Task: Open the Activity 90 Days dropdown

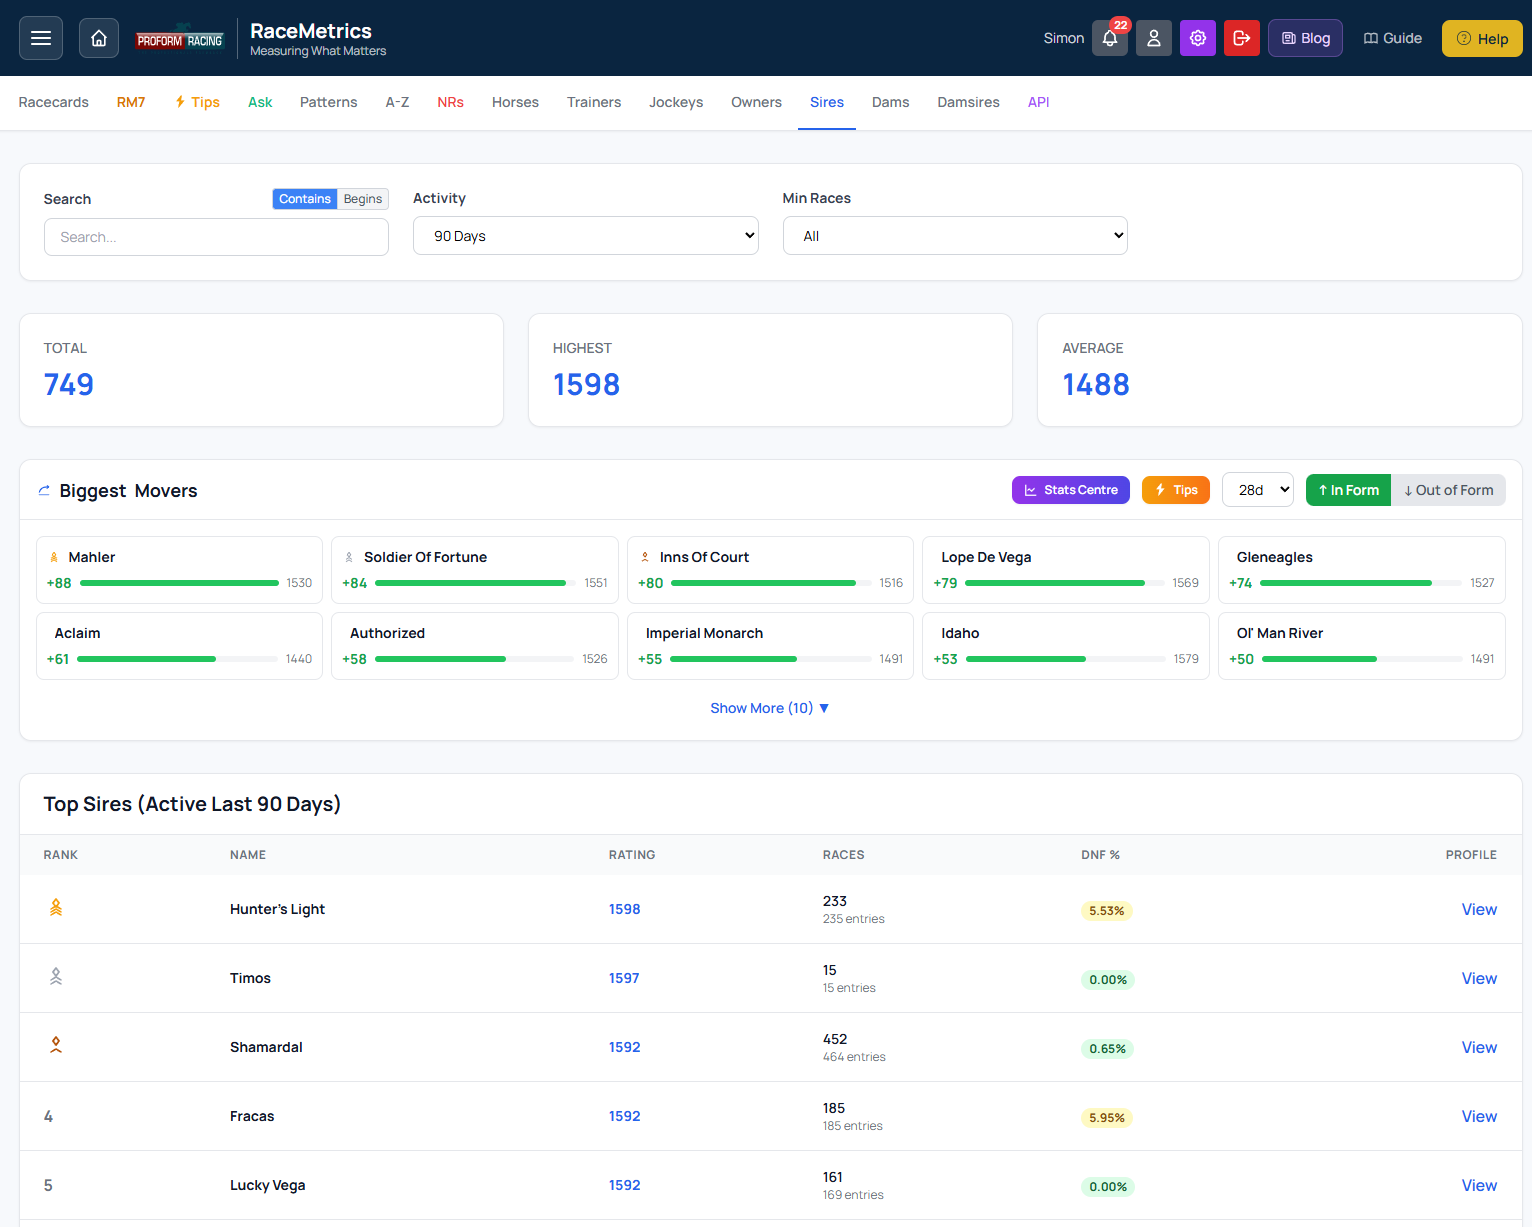Action: 586,236
